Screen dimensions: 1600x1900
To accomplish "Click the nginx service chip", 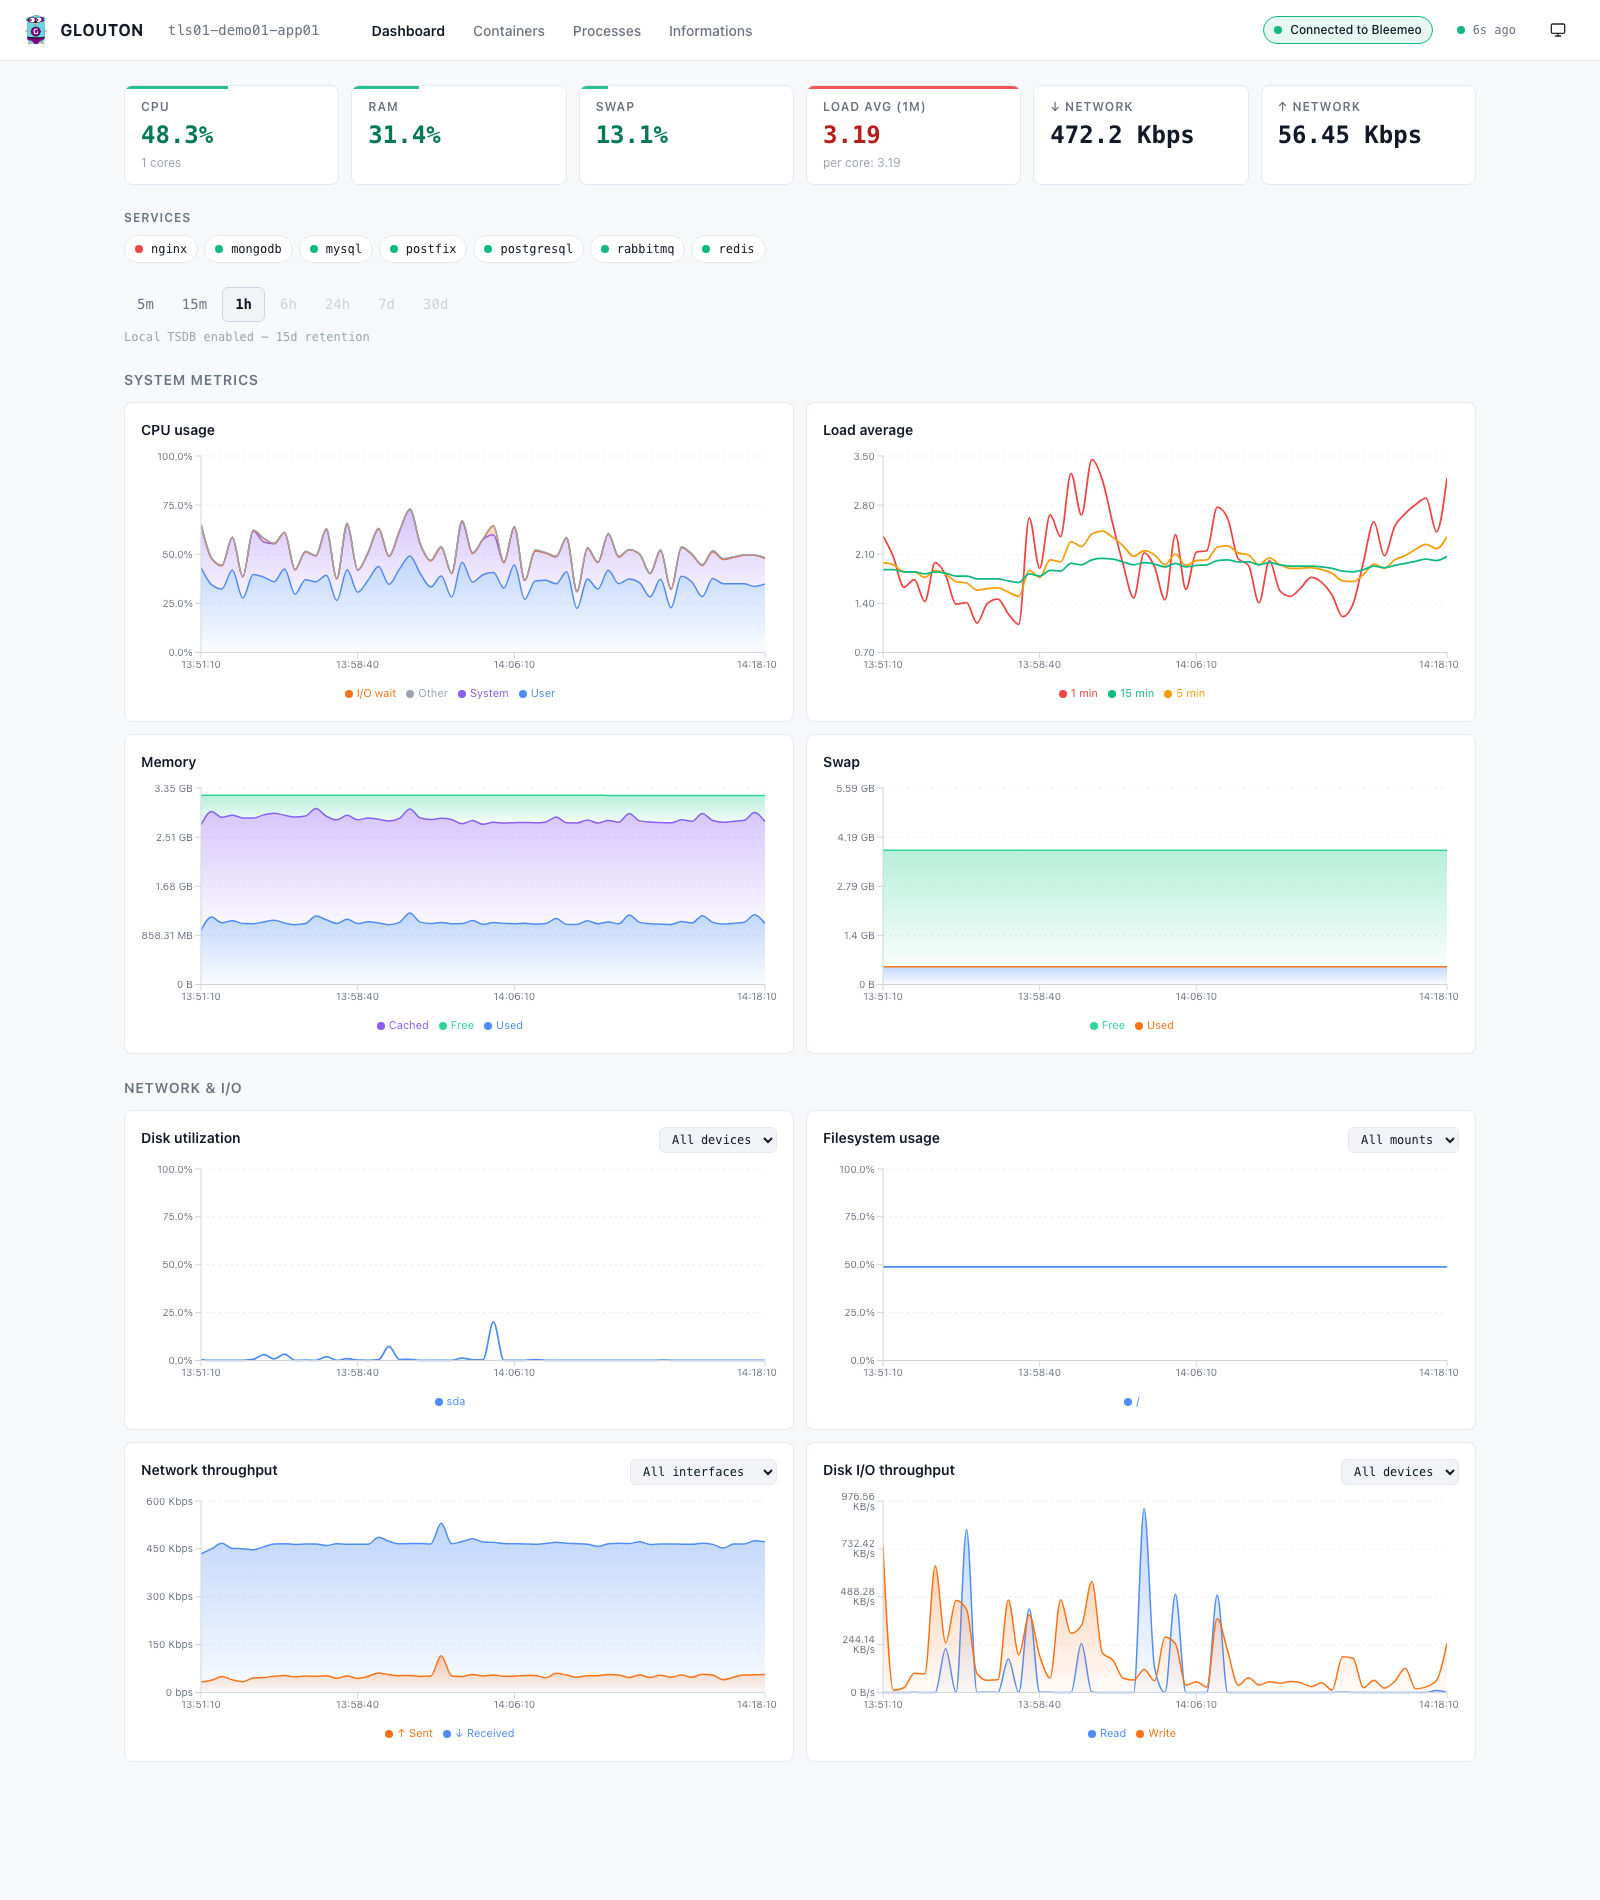I will [x=160, y=249].
